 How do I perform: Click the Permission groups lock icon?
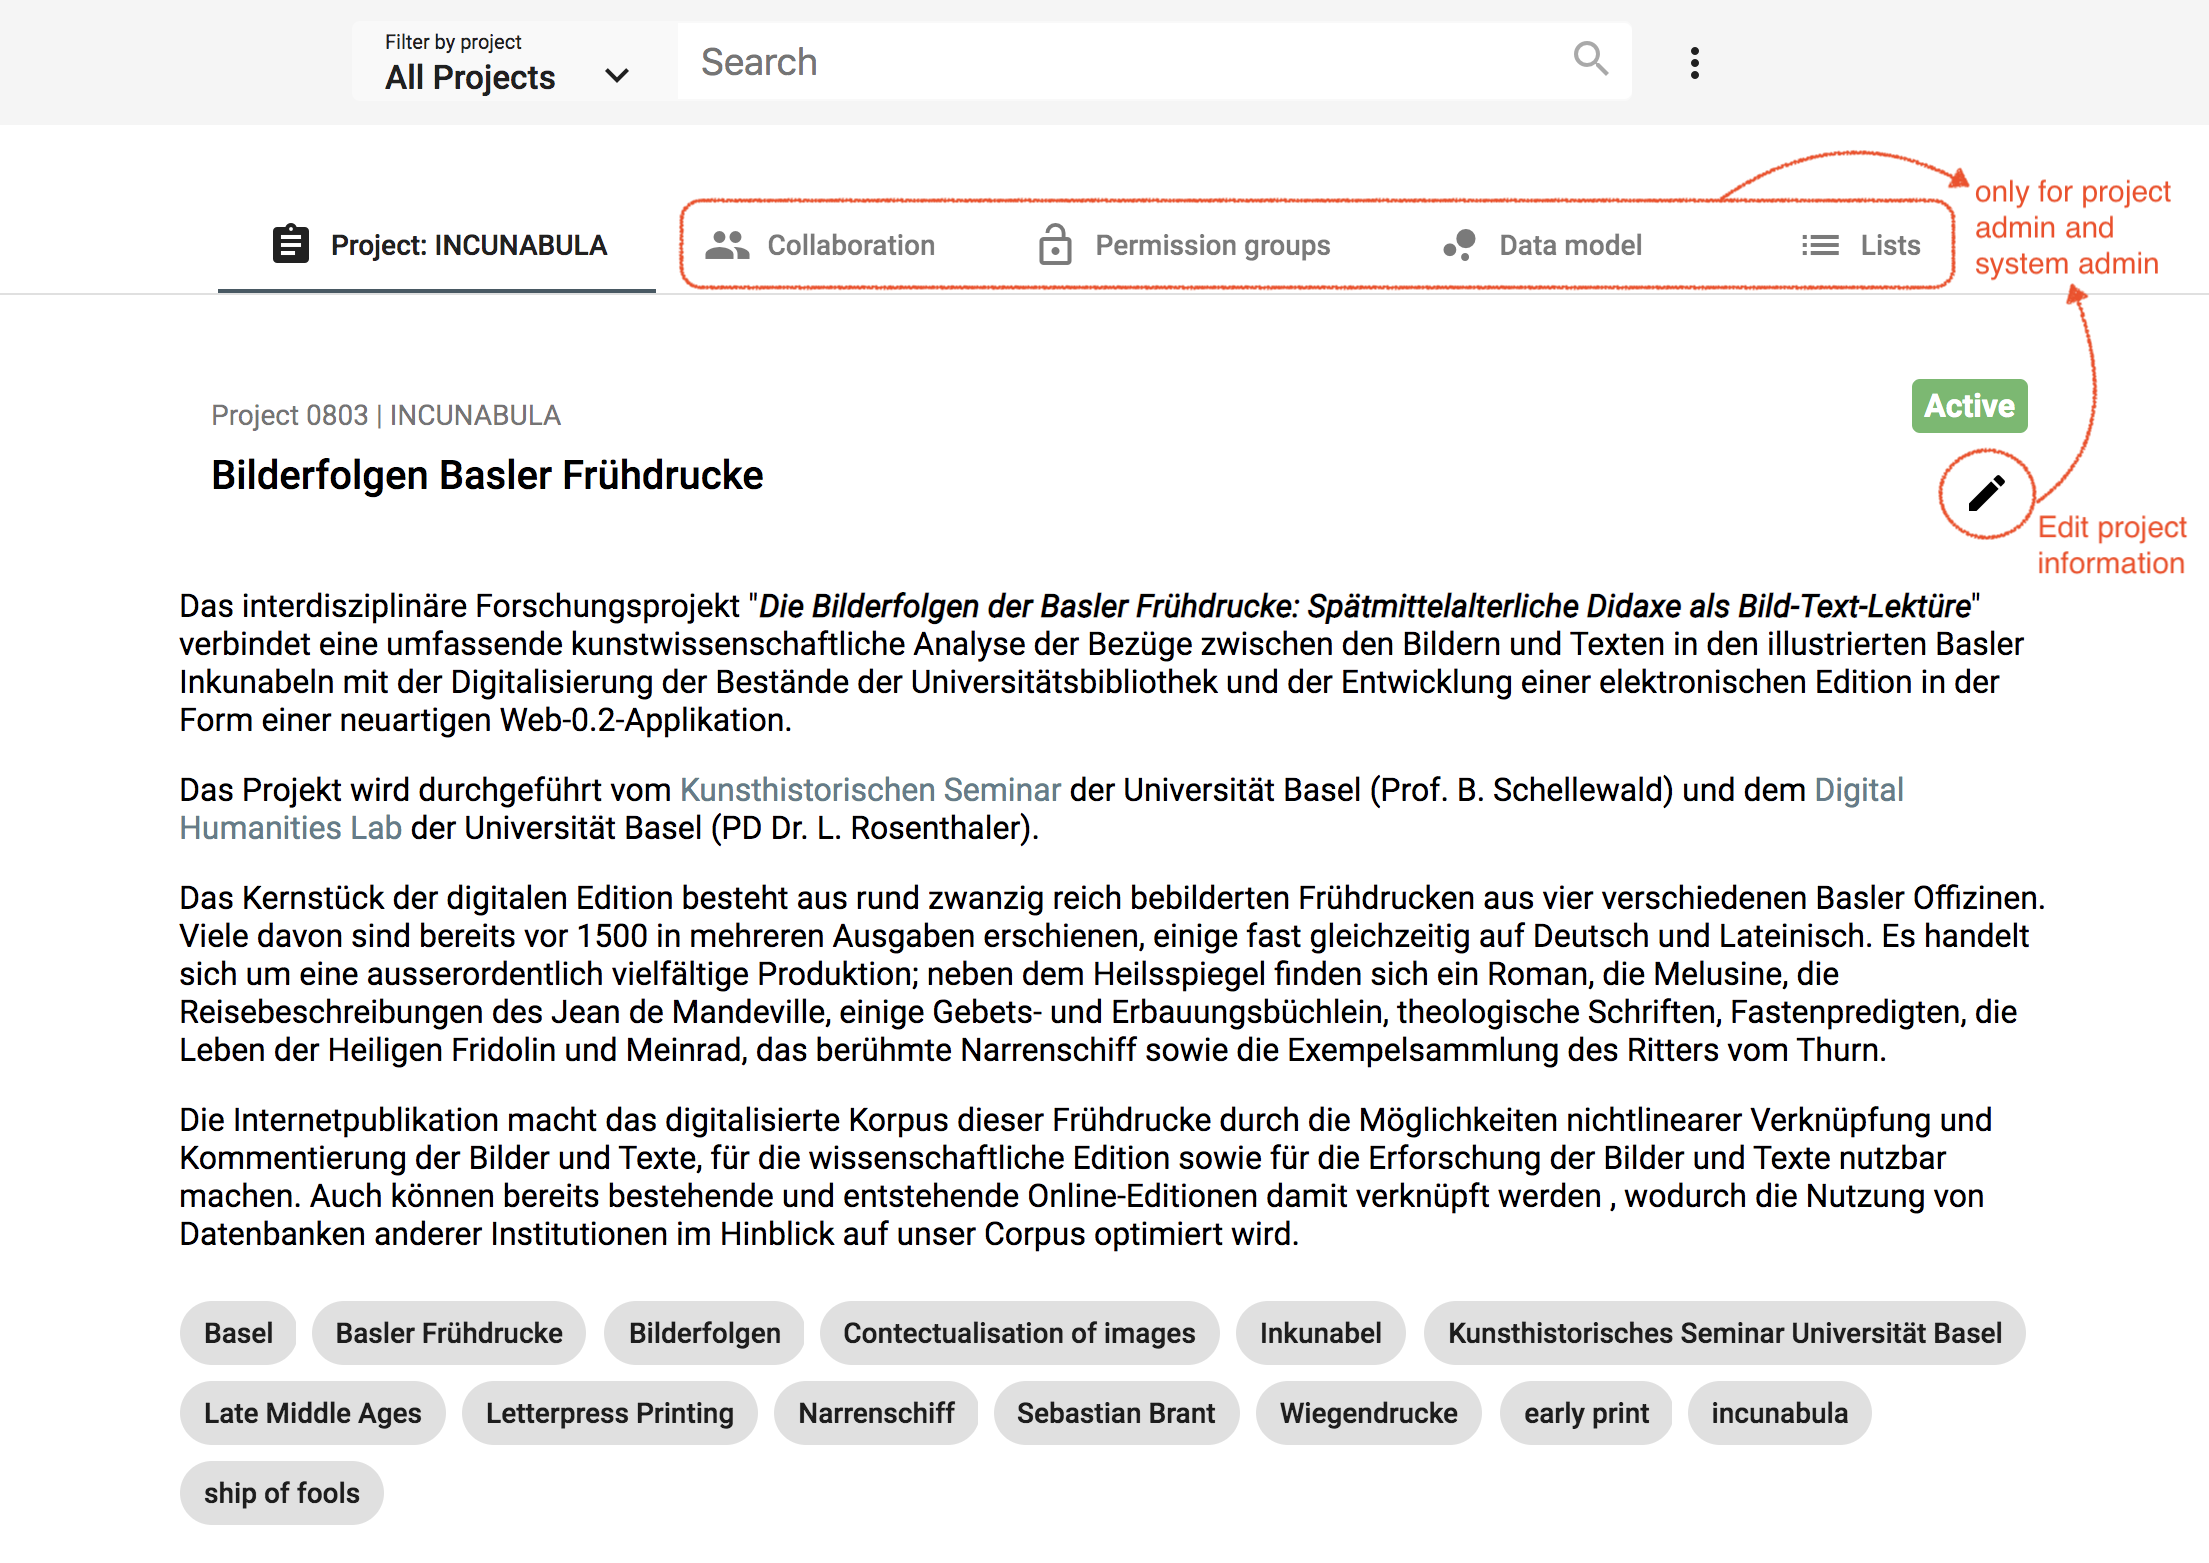tap(1055, 245)
